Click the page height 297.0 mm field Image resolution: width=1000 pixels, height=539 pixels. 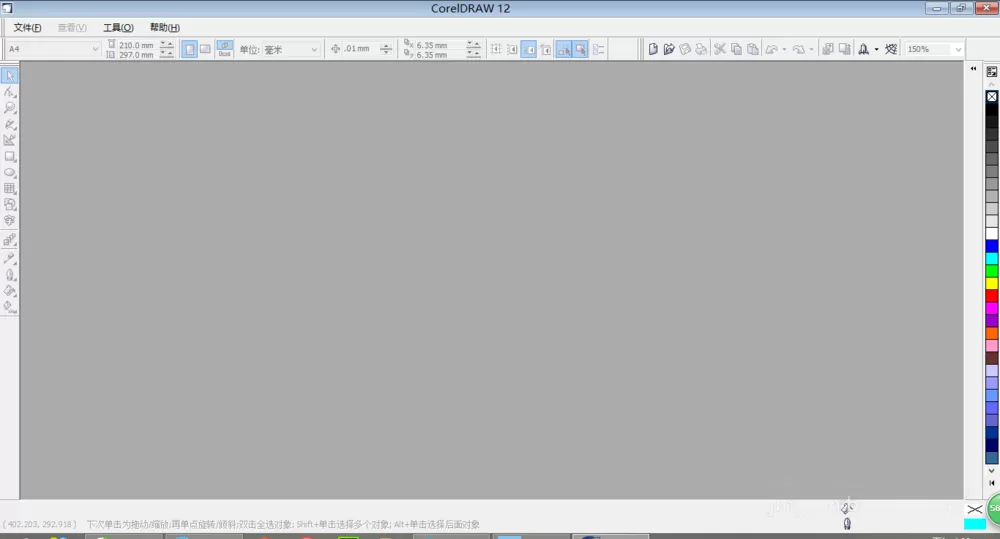(x=137, y=54)
